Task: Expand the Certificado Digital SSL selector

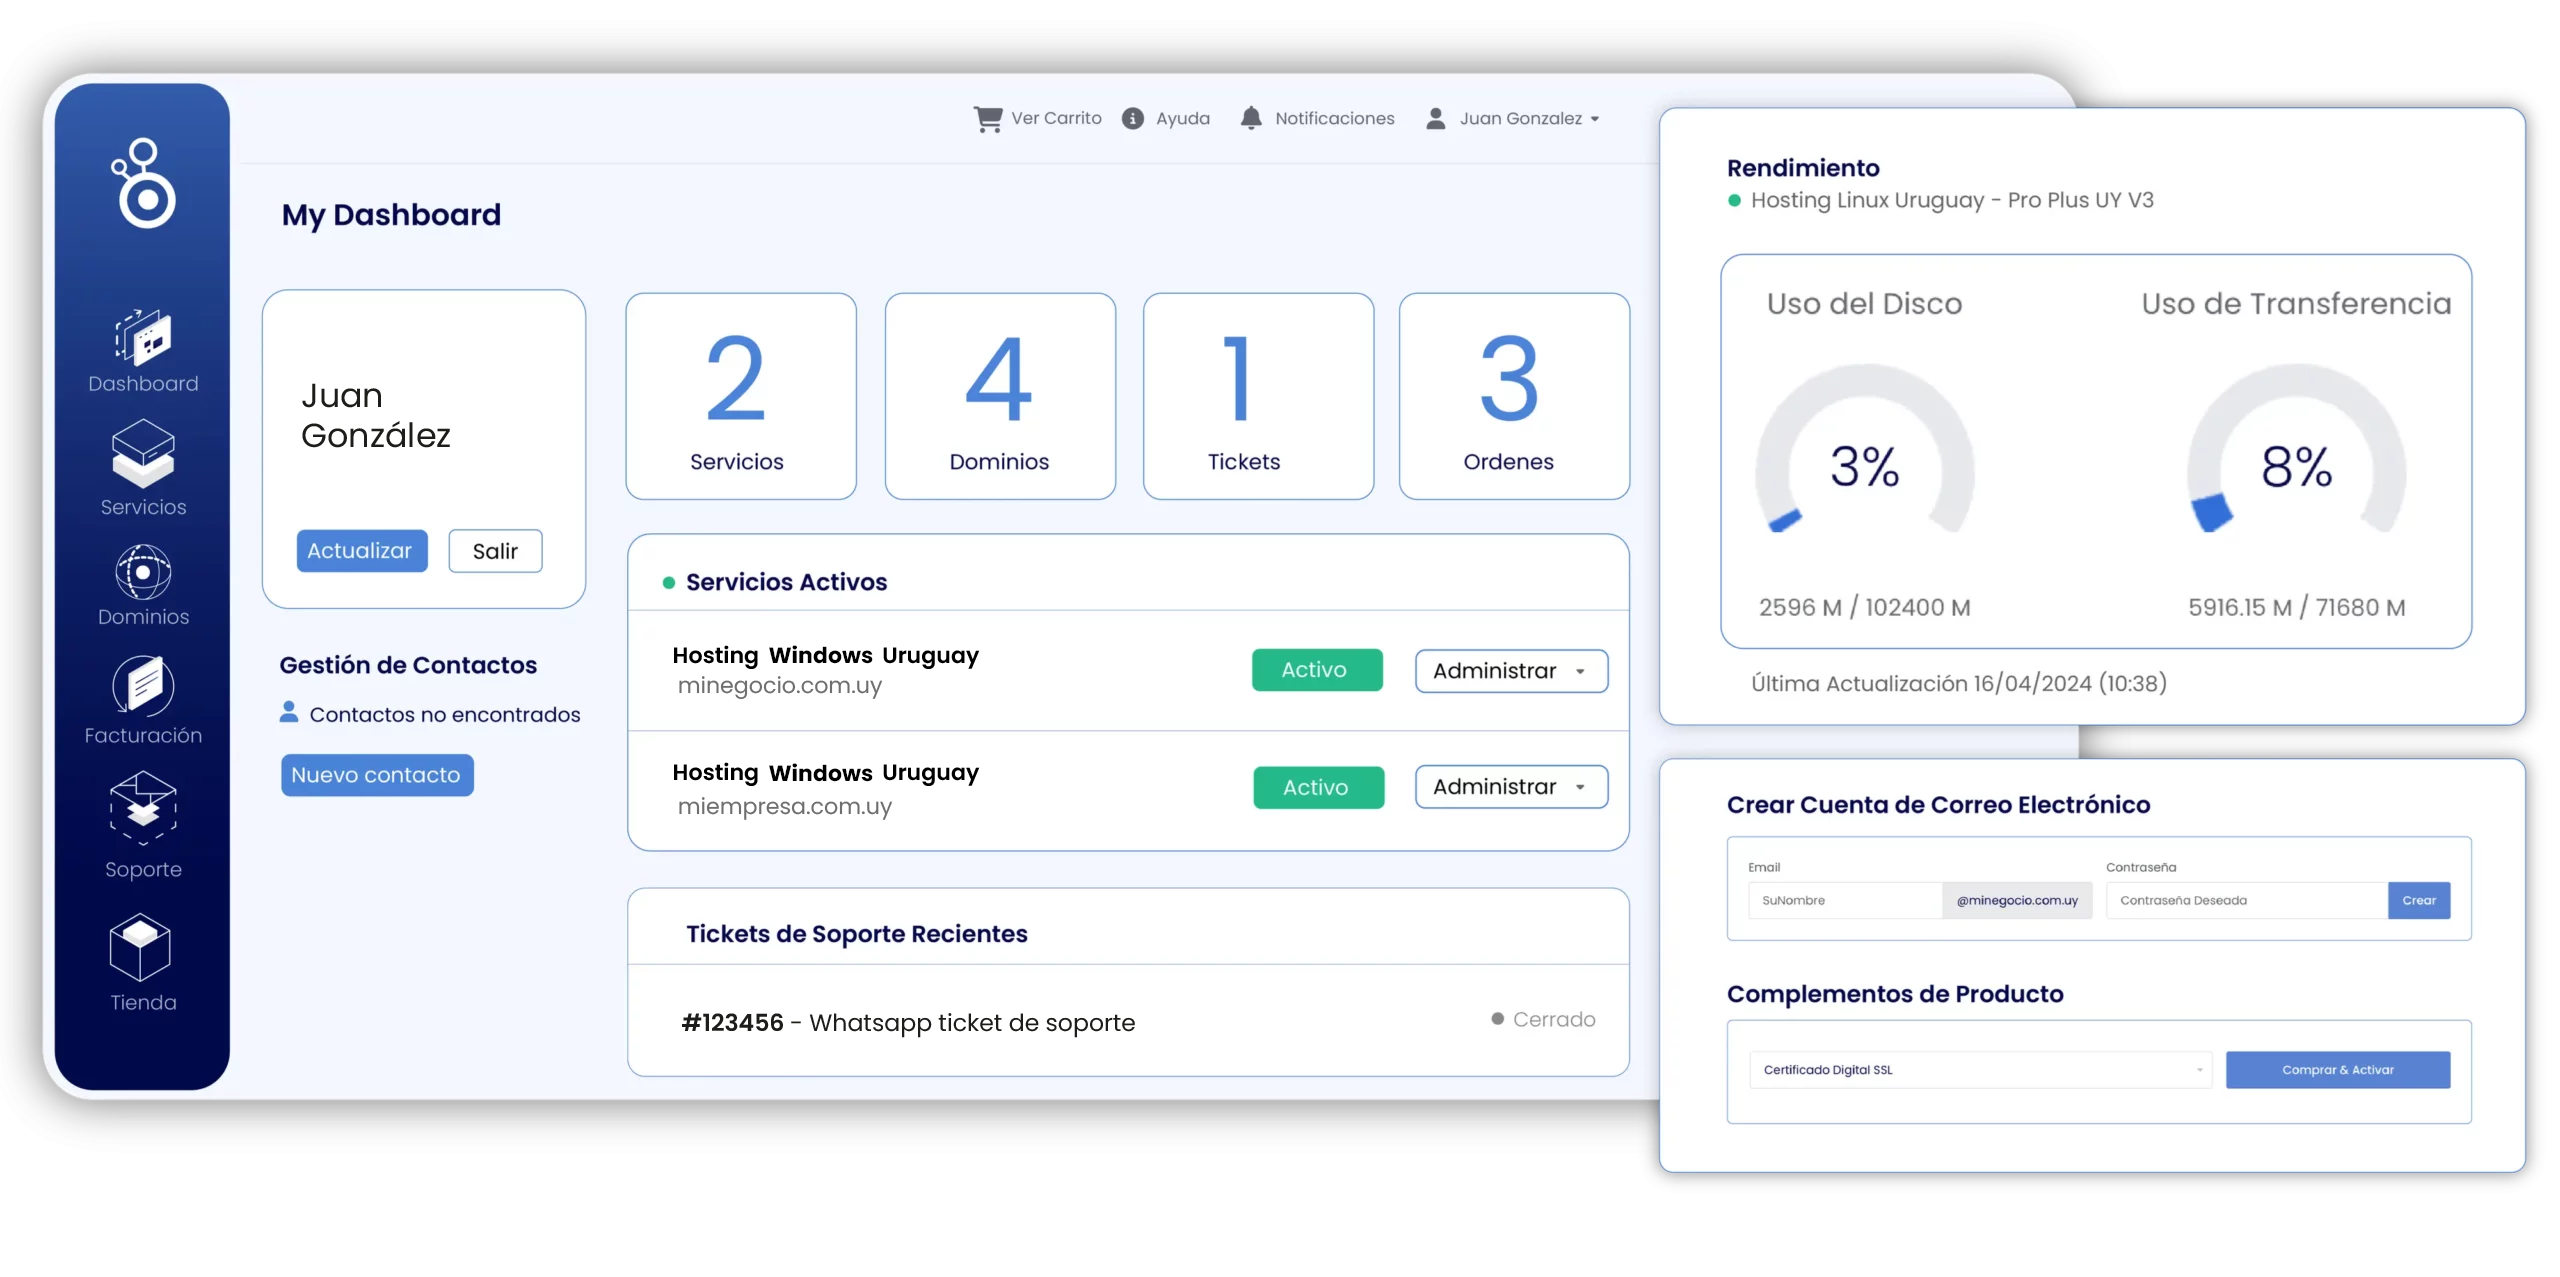Action: click(1979, 1070)
